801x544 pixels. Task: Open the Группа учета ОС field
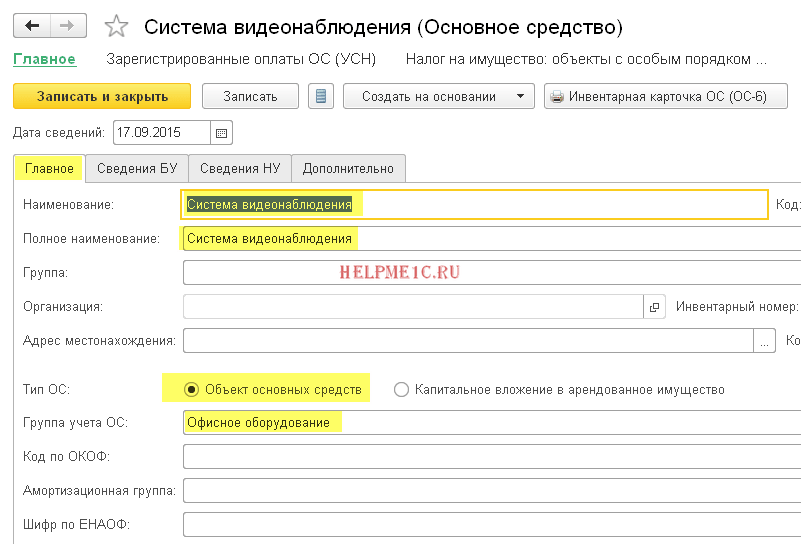[490, 423]
